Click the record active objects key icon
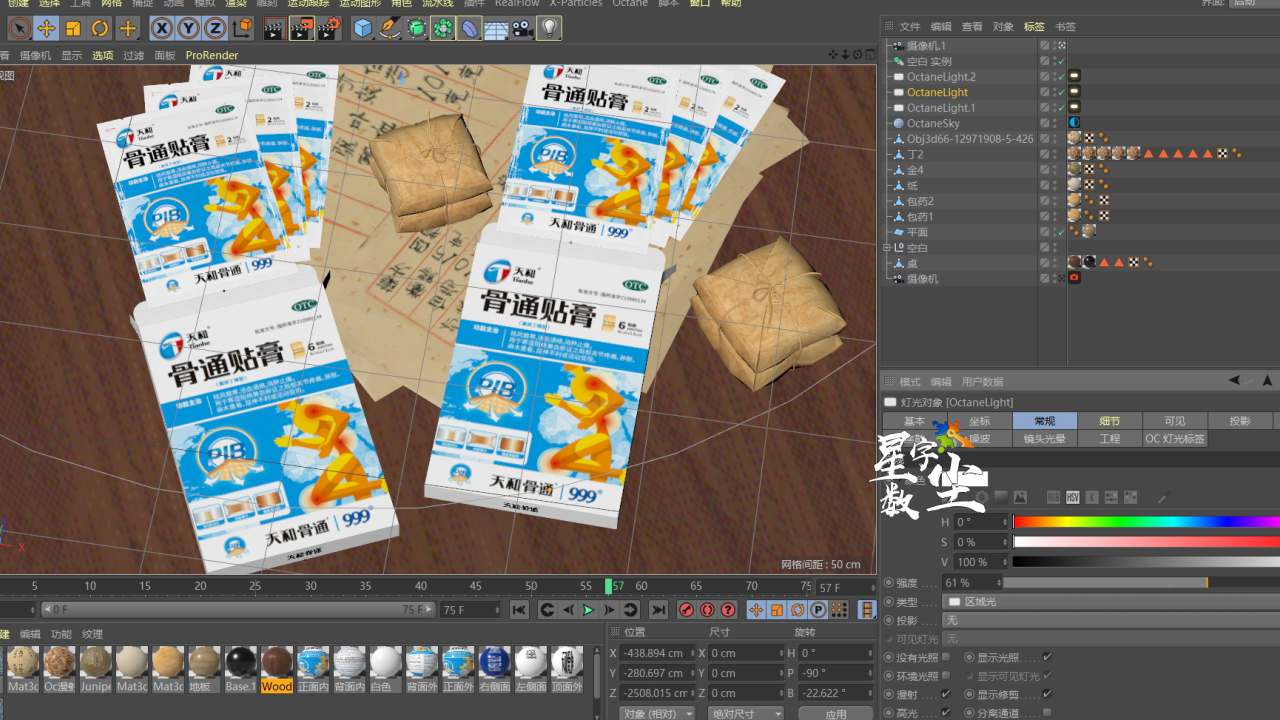This screenshot has width=1280, height=720. 686,610
